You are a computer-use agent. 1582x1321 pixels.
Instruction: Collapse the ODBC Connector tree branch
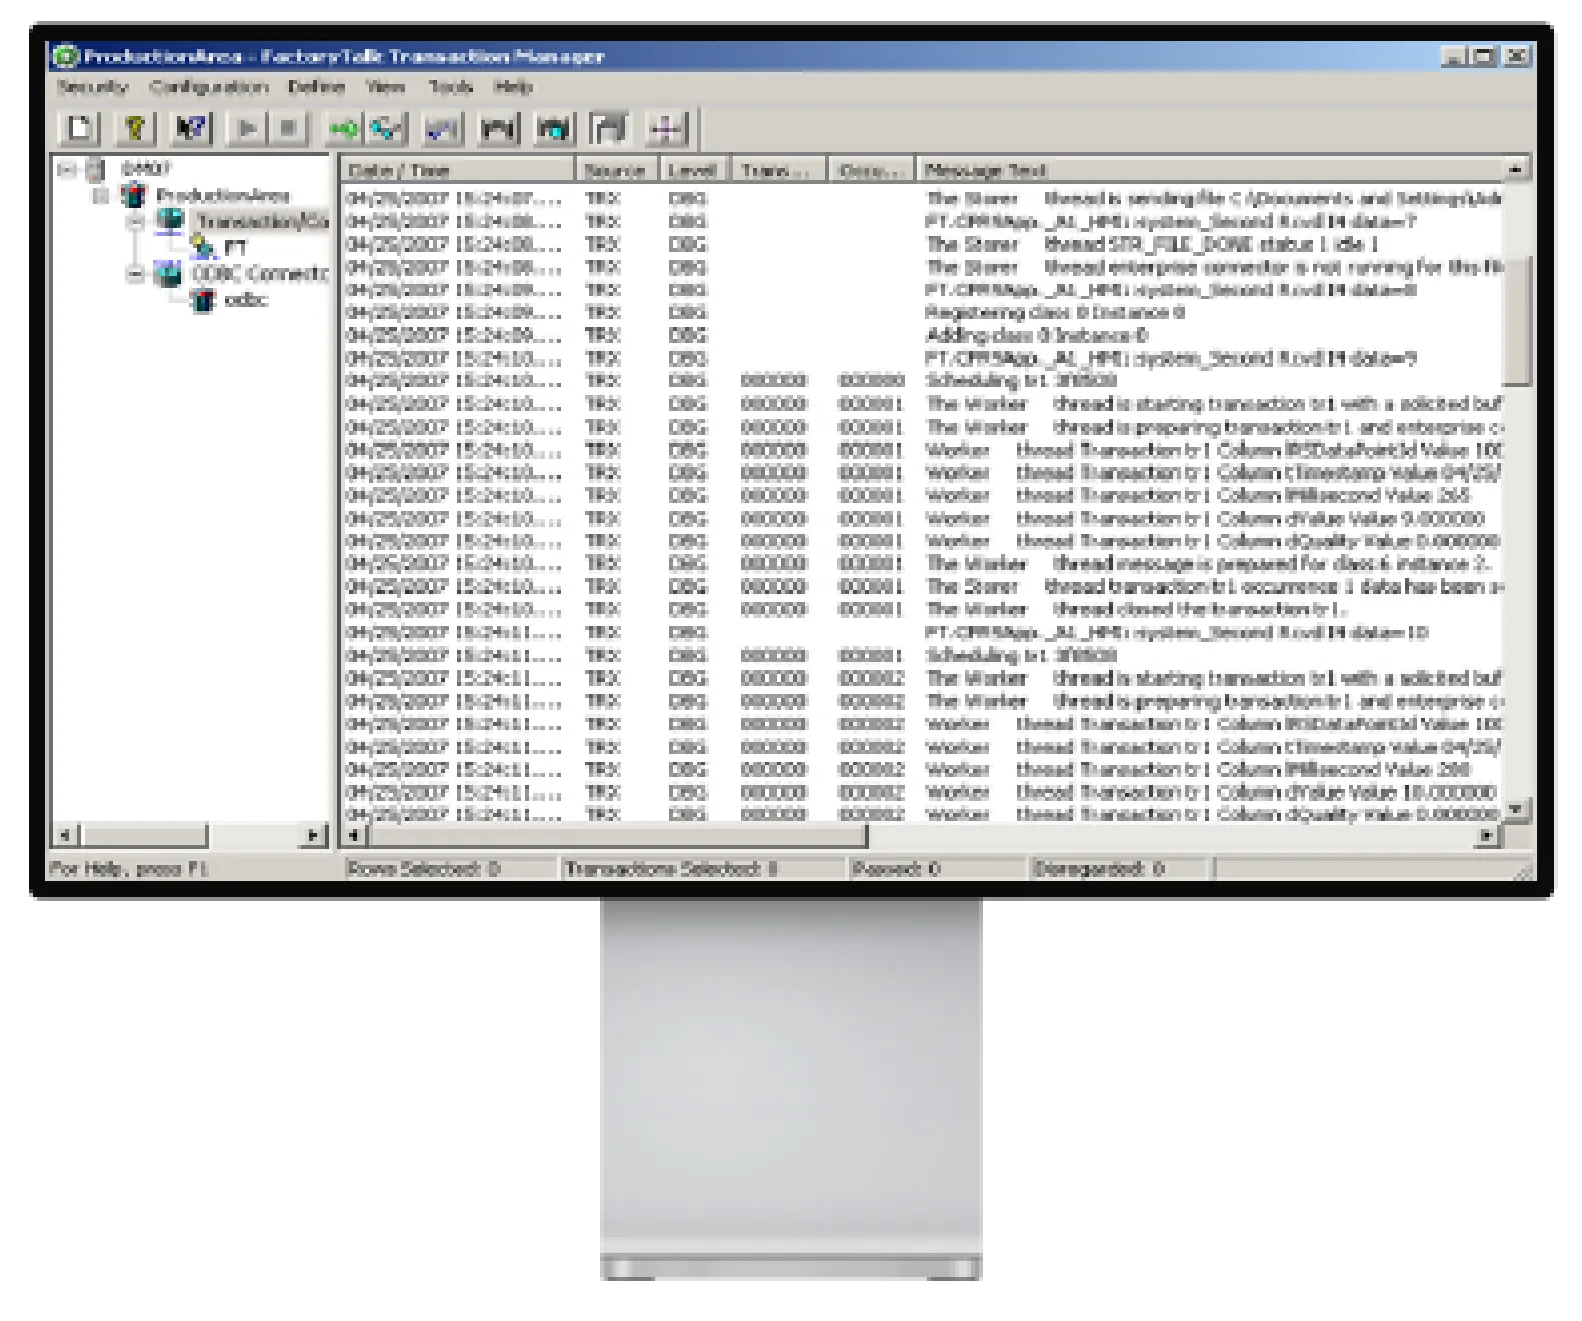coord(136,273)
